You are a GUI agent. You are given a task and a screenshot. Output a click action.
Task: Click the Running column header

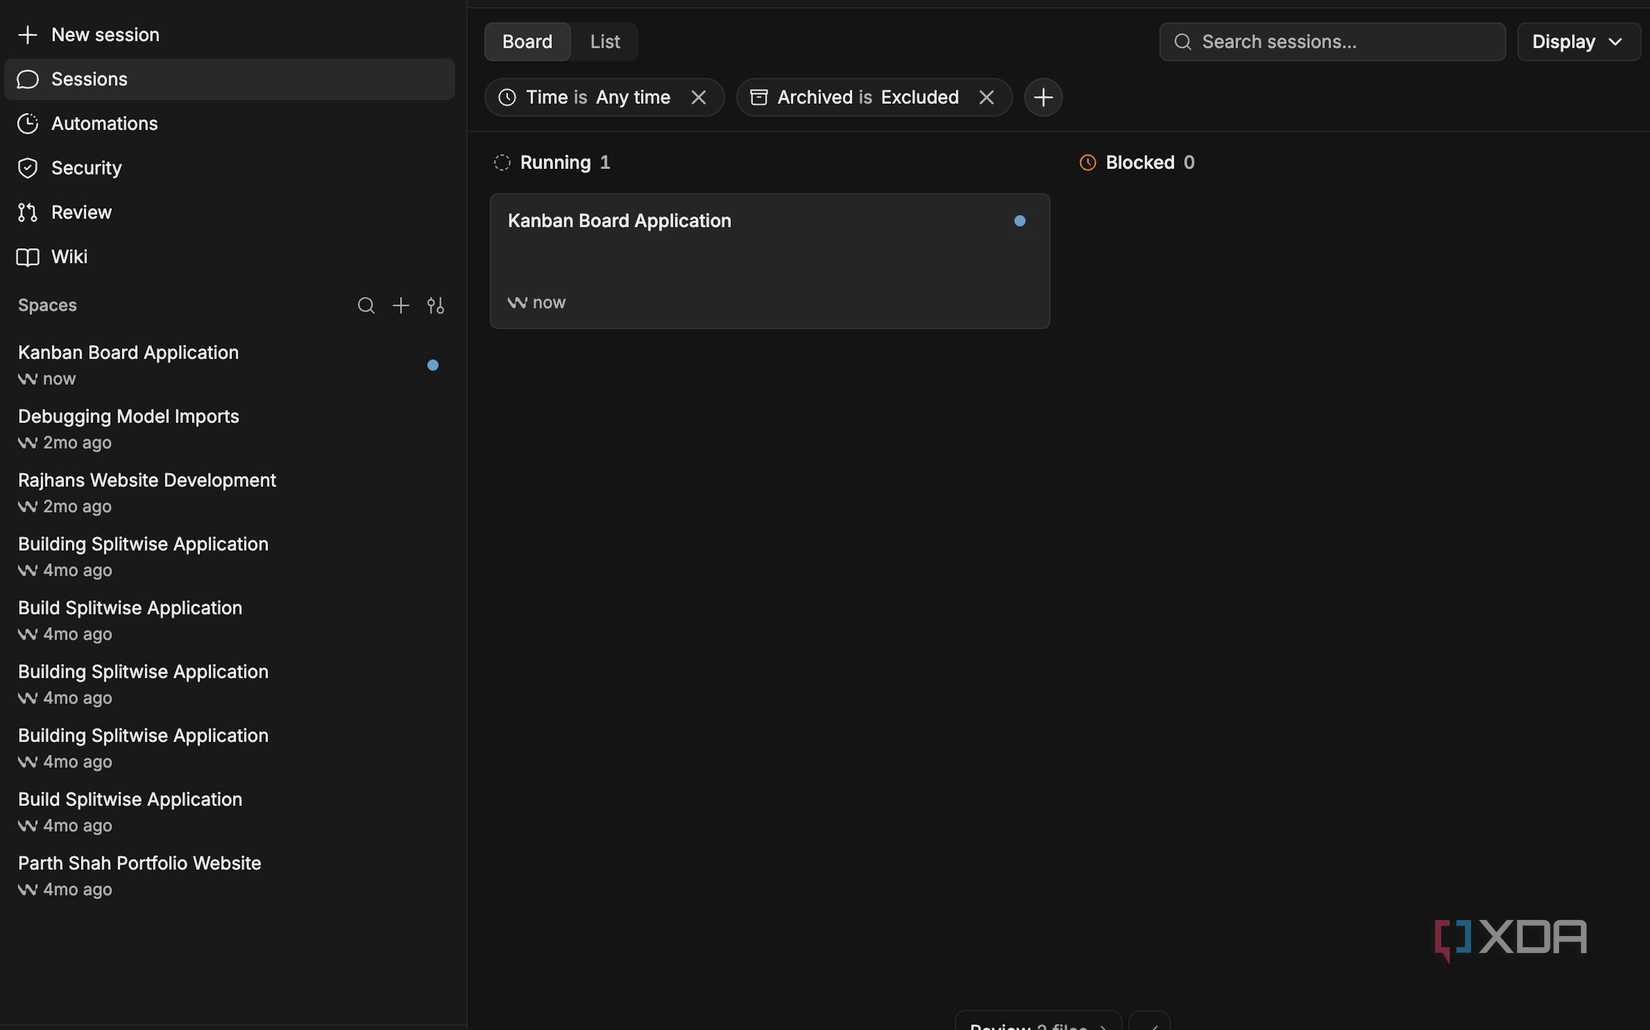tap(552, 163)
